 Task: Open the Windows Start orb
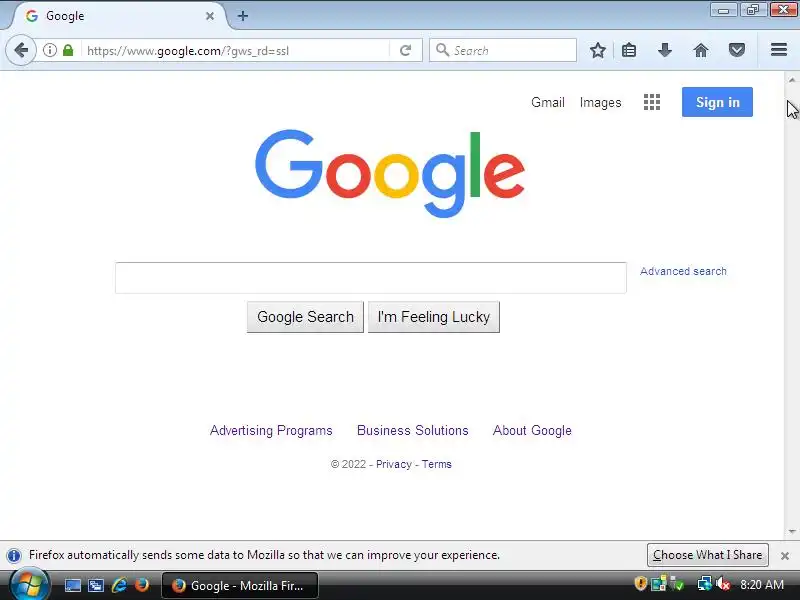(30, 585)
